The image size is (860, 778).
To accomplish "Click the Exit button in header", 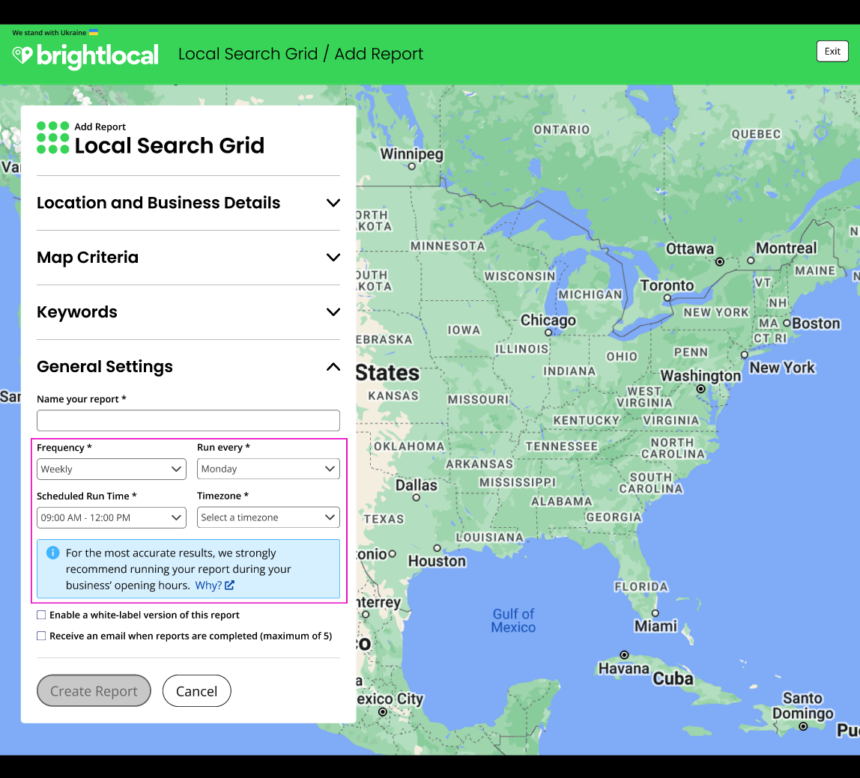I will 832,52.
